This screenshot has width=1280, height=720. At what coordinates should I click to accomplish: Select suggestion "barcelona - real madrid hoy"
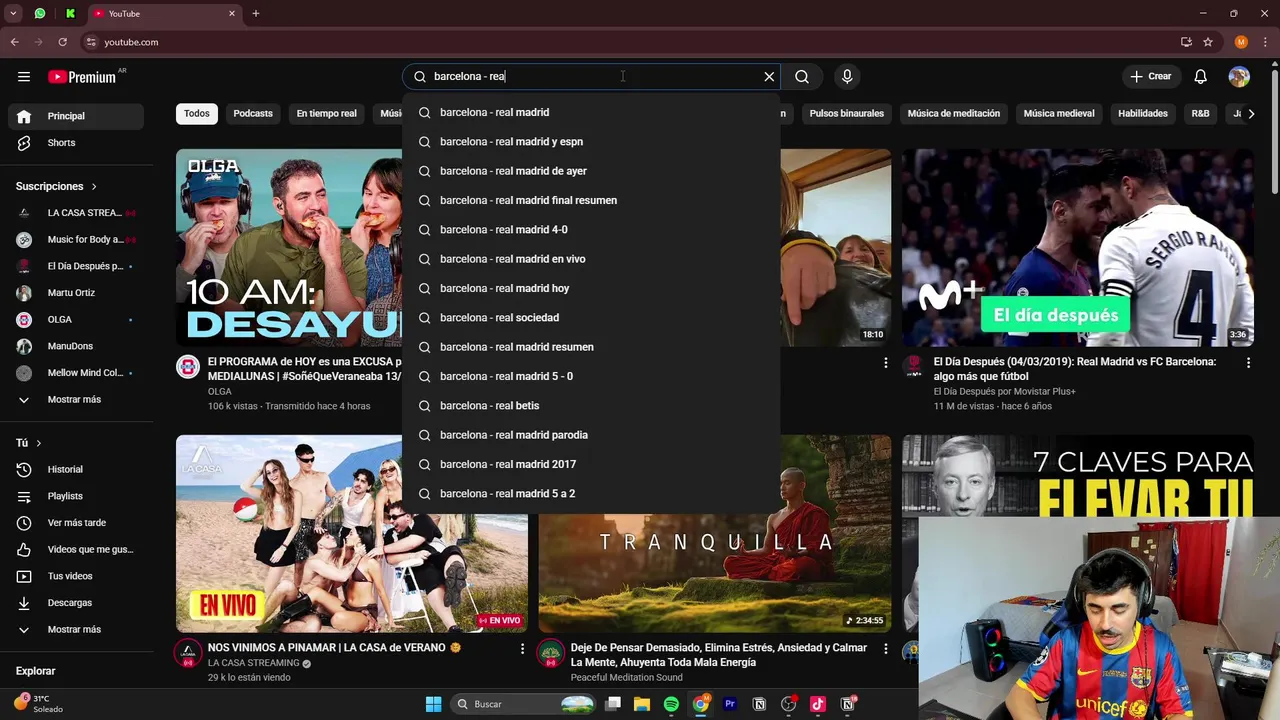tap(591, 288)
